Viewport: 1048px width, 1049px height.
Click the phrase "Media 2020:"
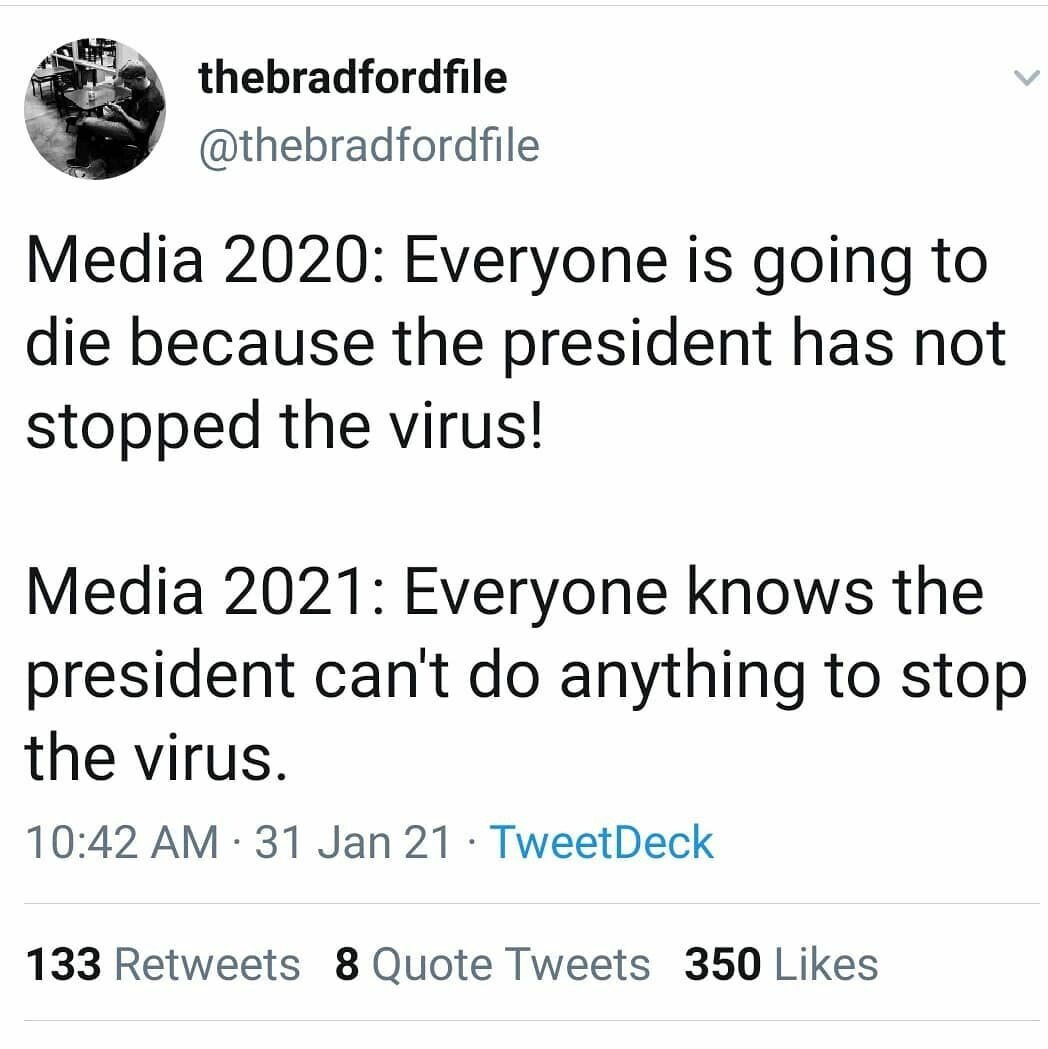[x=200, y=262]
